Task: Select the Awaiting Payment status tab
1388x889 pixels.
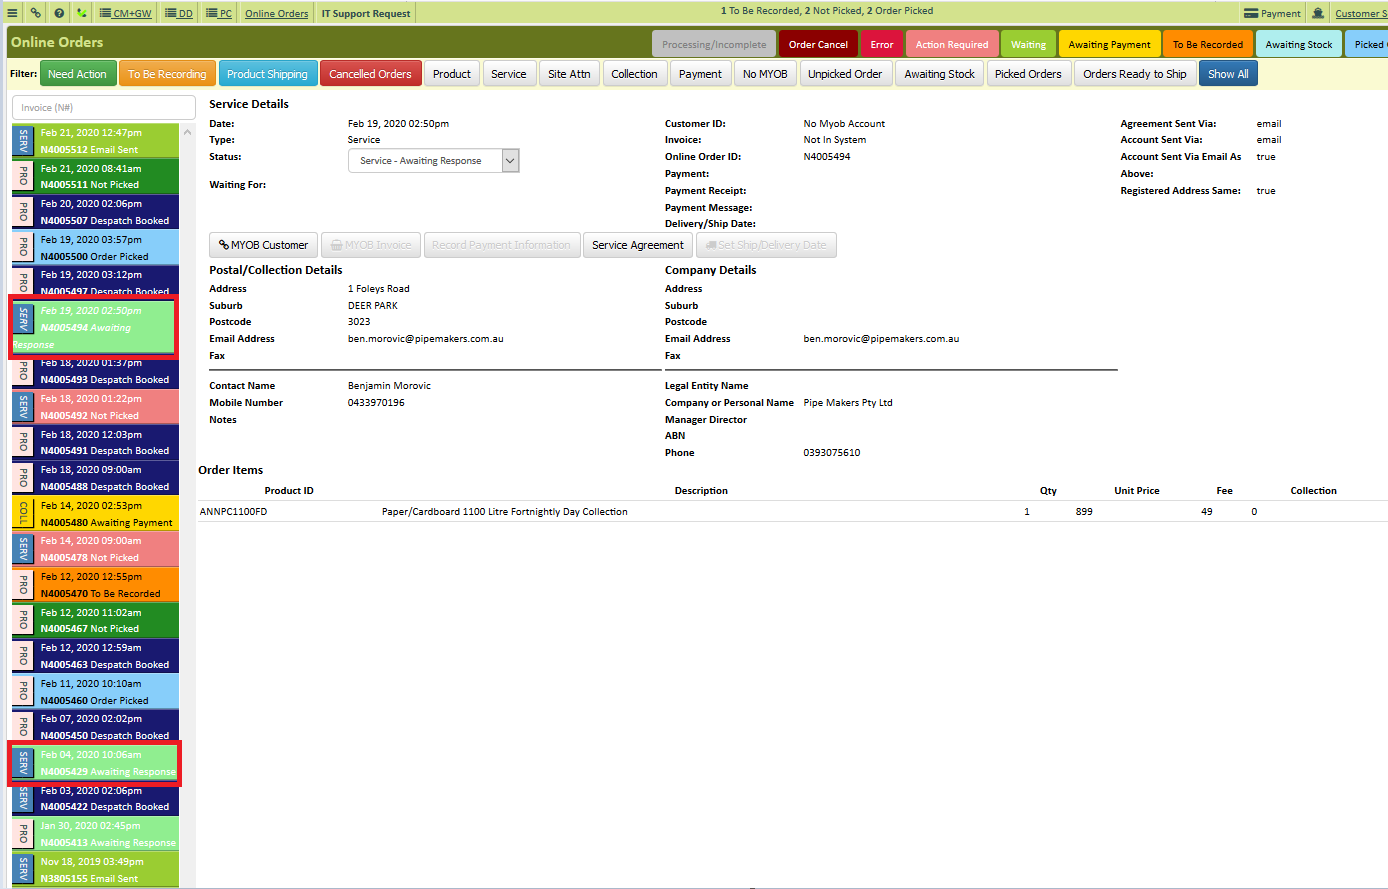Action: (x=1109, y=44)
